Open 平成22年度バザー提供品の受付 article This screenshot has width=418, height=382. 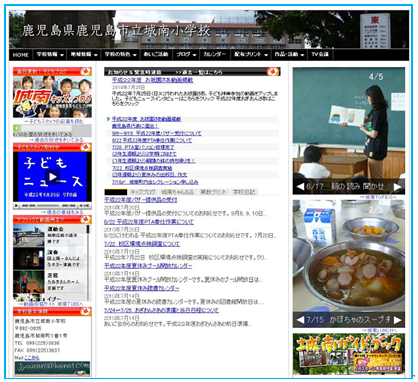click(141, 200)
